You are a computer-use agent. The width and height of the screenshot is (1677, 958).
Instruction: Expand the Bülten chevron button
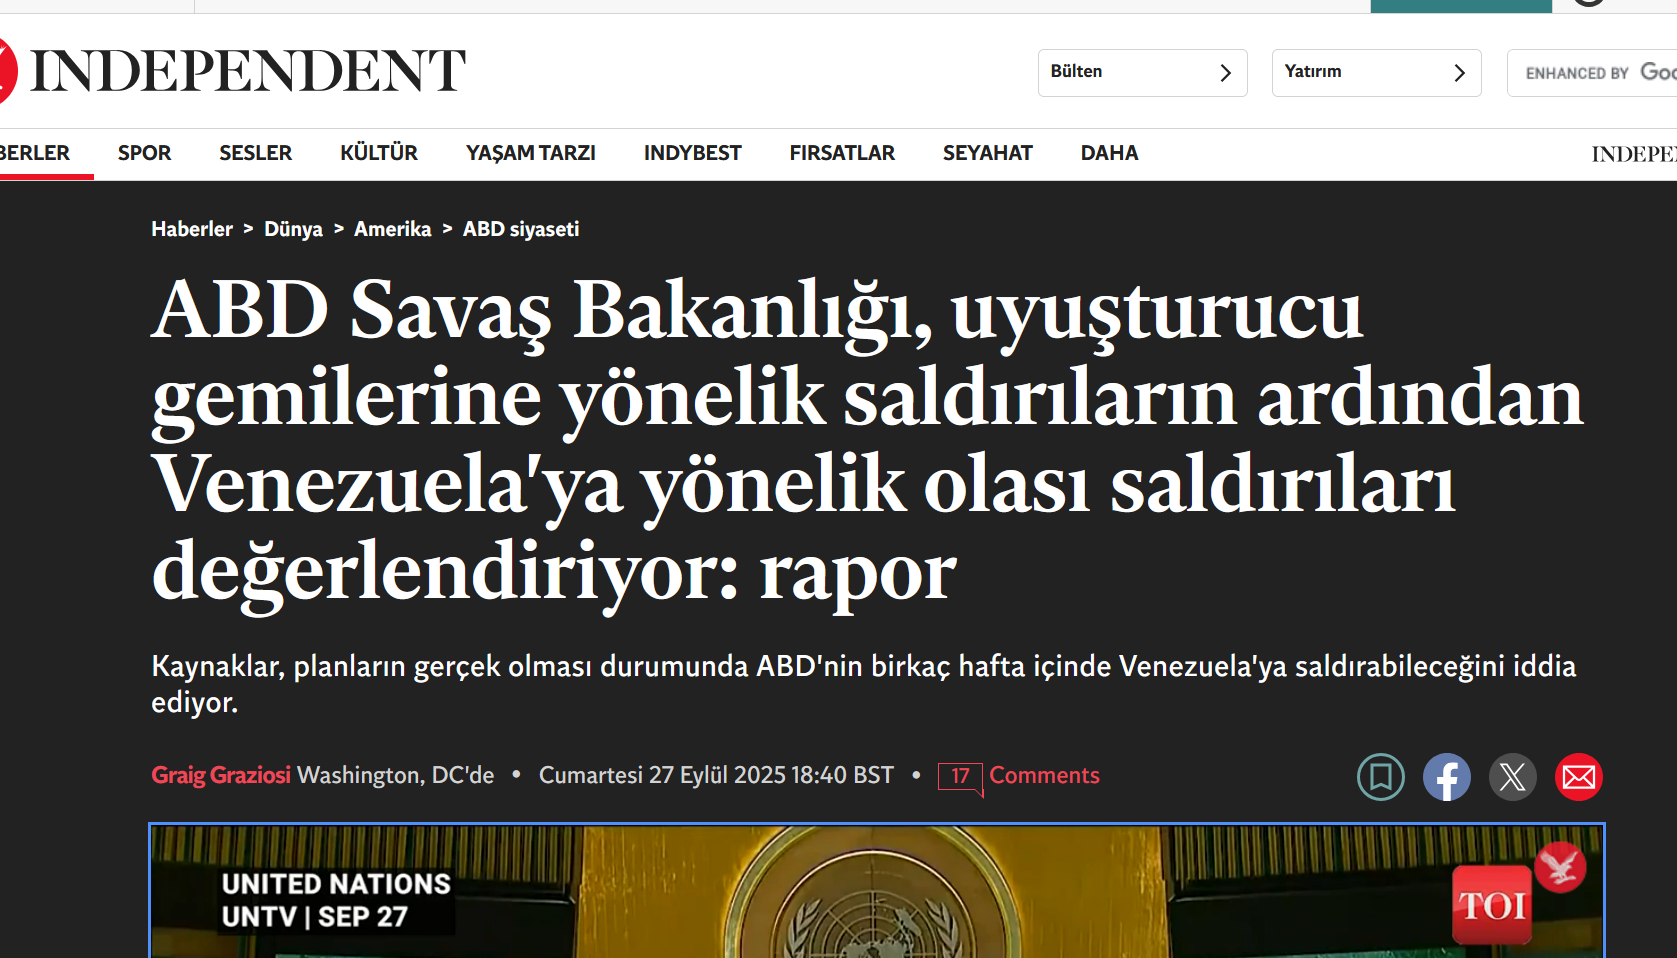(1225, 73)
